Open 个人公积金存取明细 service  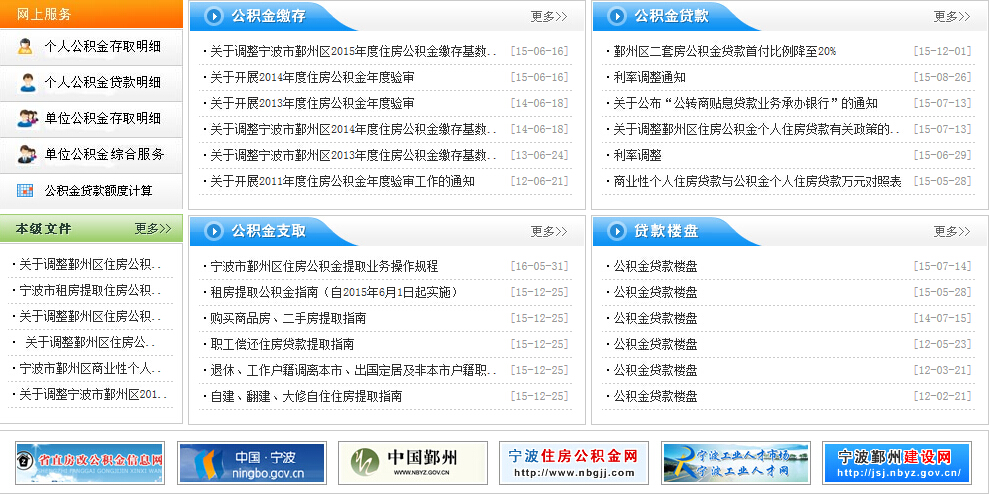(x=102, y=47)
